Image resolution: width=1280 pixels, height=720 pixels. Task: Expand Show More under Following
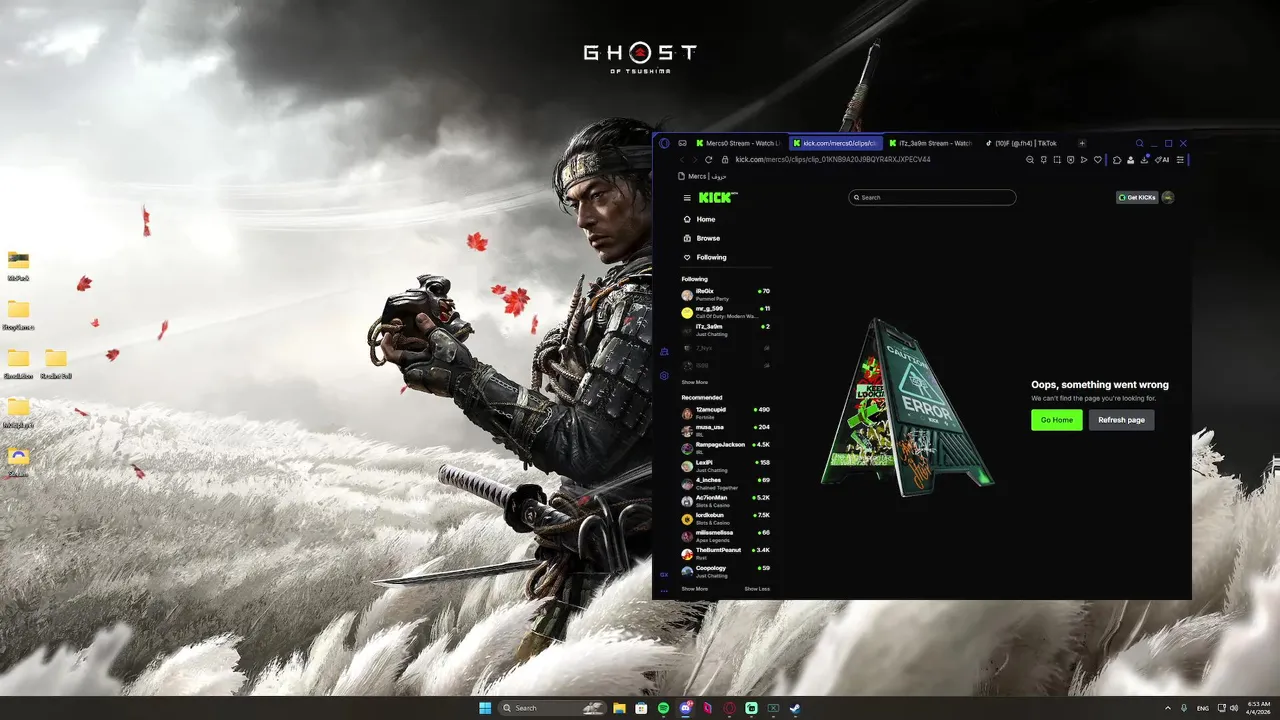[695, 382]
